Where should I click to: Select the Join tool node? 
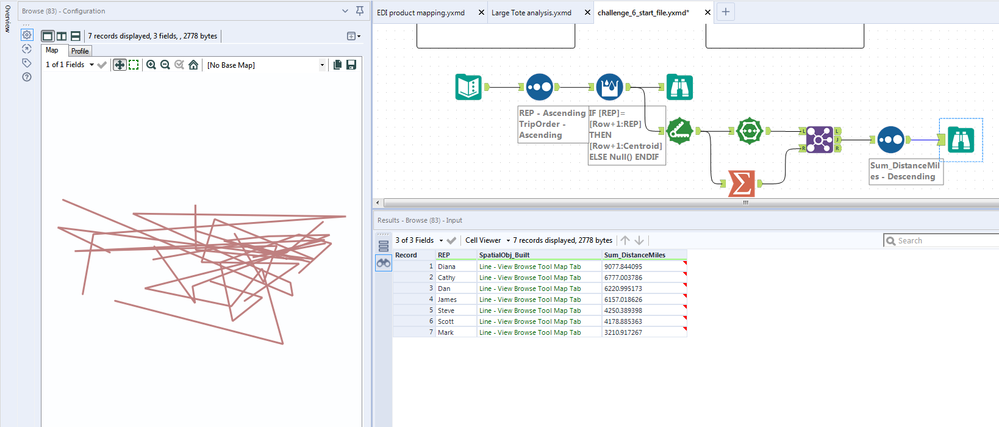tap(820, 139)
